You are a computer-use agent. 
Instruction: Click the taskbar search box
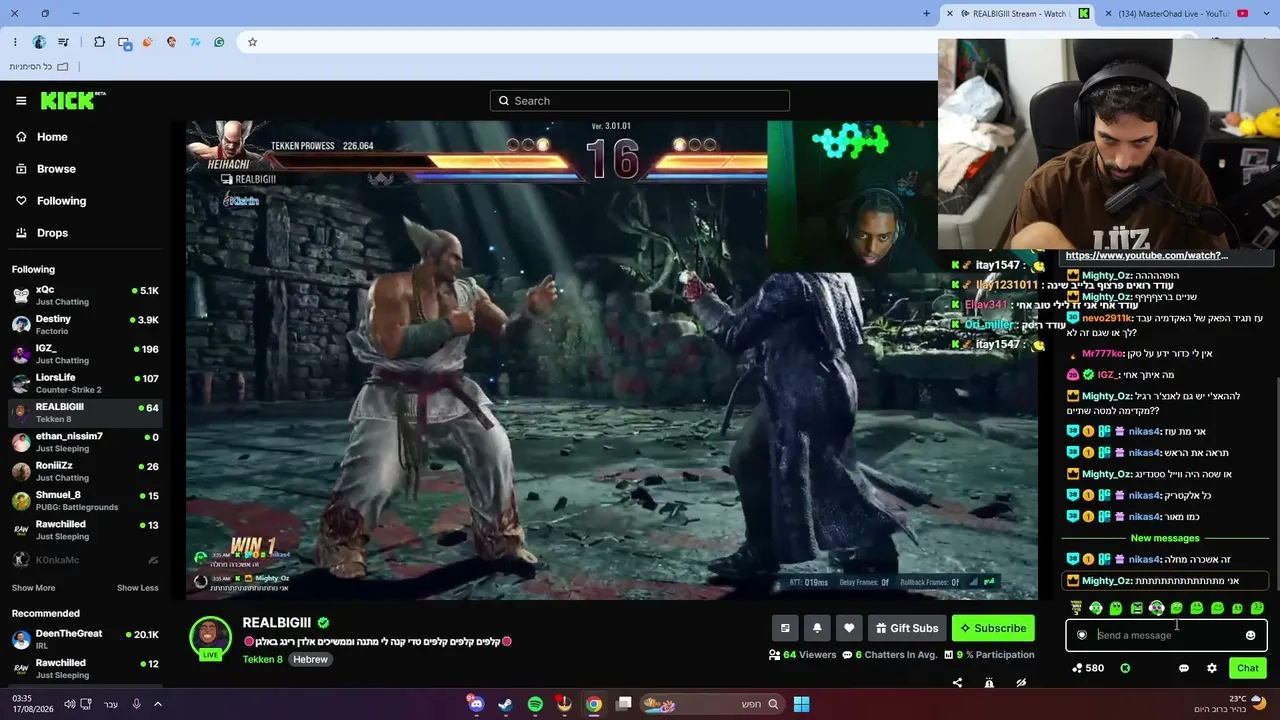(712, 704)
